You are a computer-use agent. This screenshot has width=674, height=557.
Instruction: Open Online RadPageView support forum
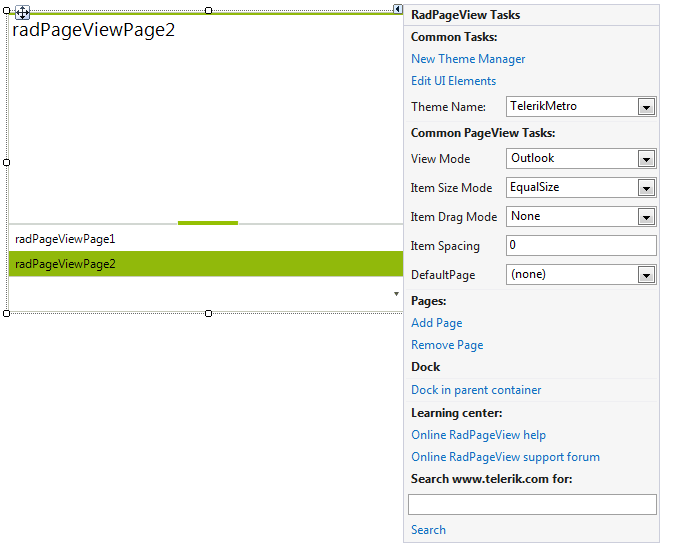coord(505,457)
